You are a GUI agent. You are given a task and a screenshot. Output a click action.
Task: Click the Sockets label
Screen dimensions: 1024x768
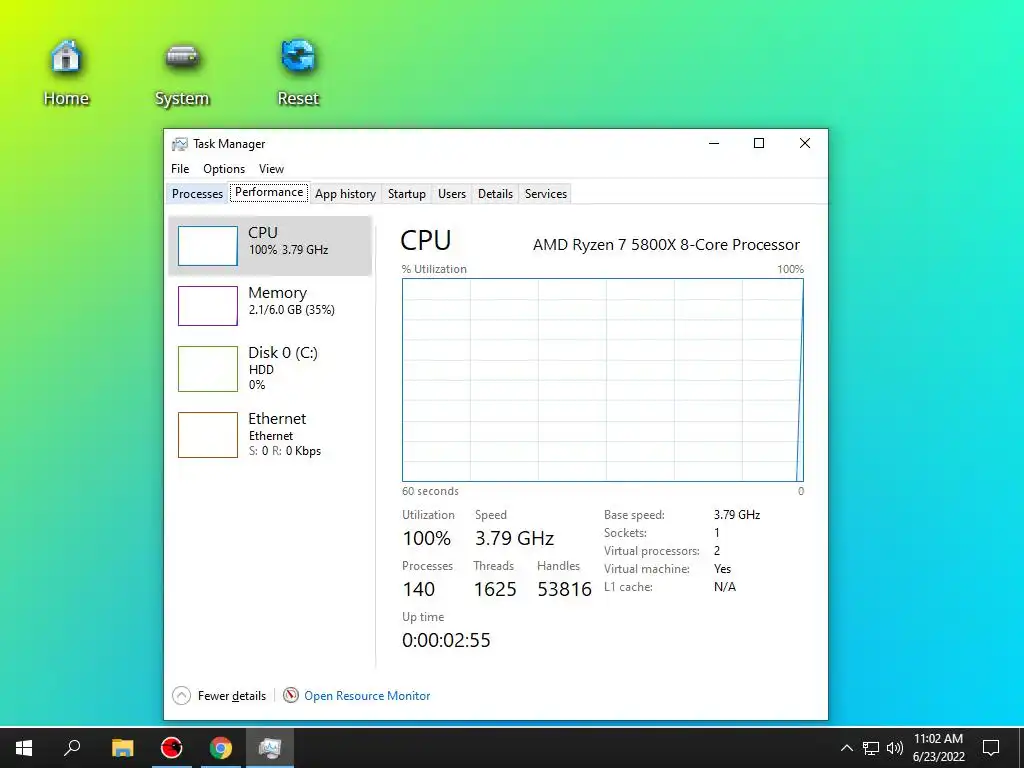(x=626, y=533)
